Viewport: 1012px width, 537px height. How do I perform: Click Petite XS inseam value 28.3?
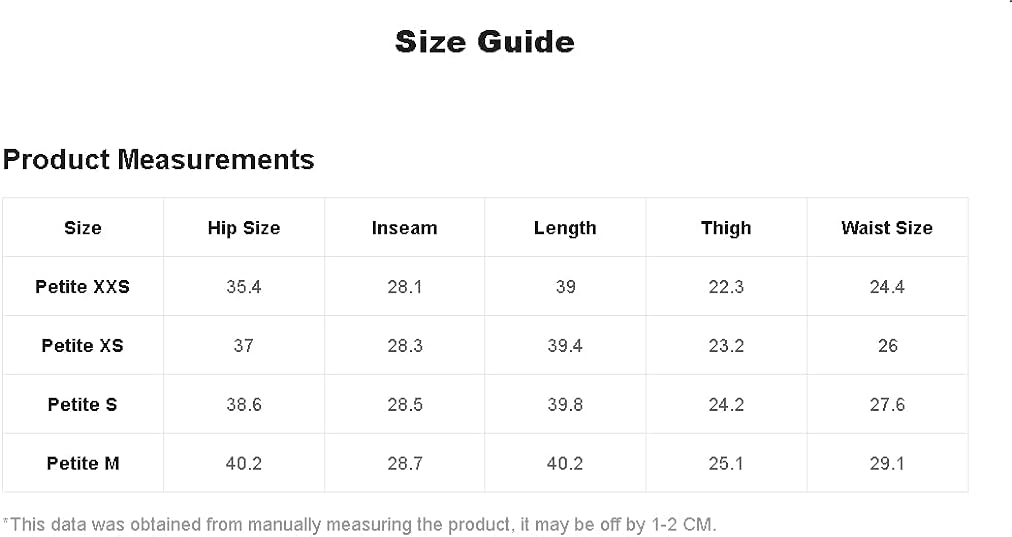(x=405, y=346)
